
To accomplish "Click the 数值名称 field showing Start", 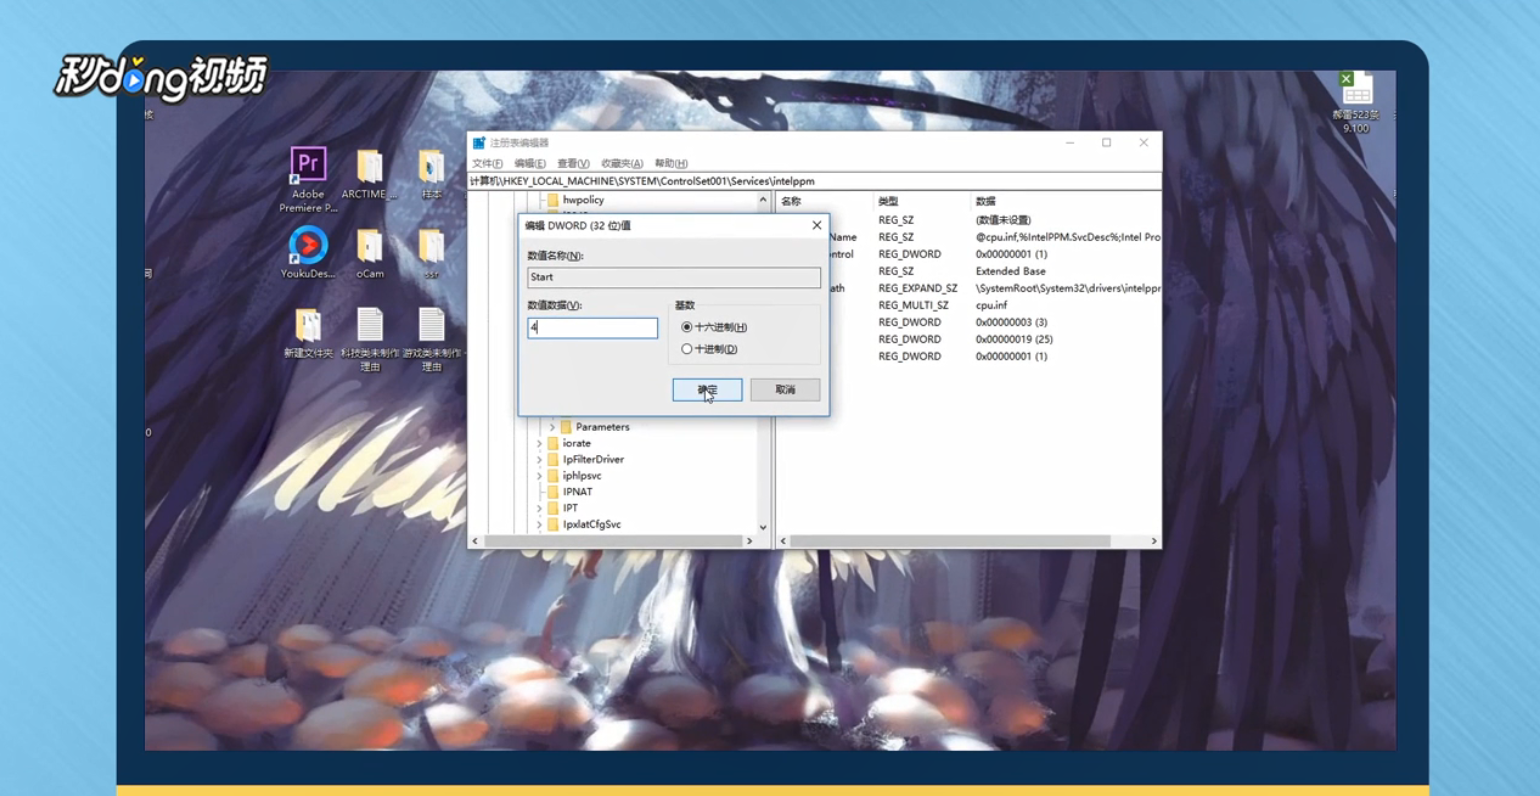I will click(674, 277).
